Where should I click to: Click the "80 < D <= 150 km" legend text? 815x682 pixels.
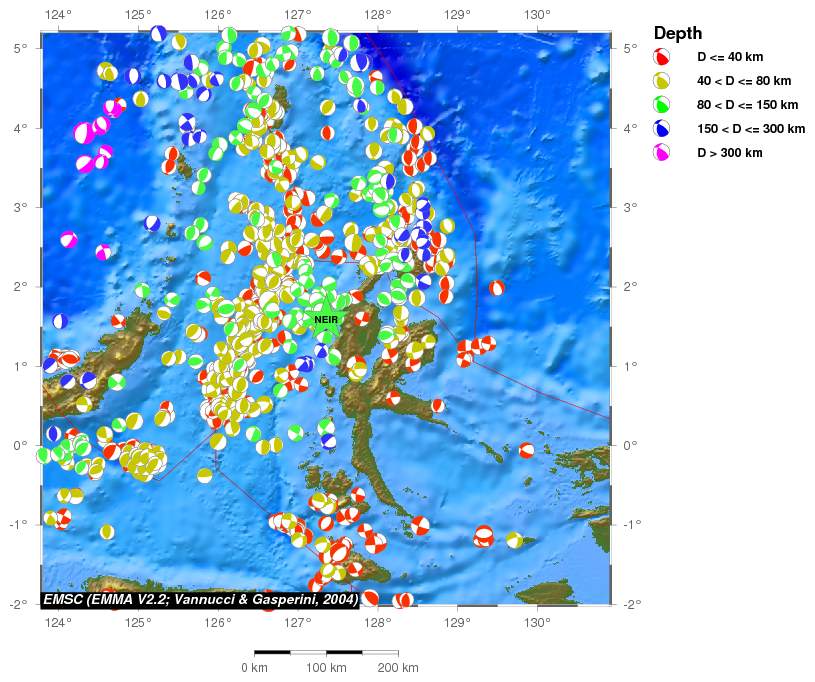pyautogui.click(x=747, y=104)
